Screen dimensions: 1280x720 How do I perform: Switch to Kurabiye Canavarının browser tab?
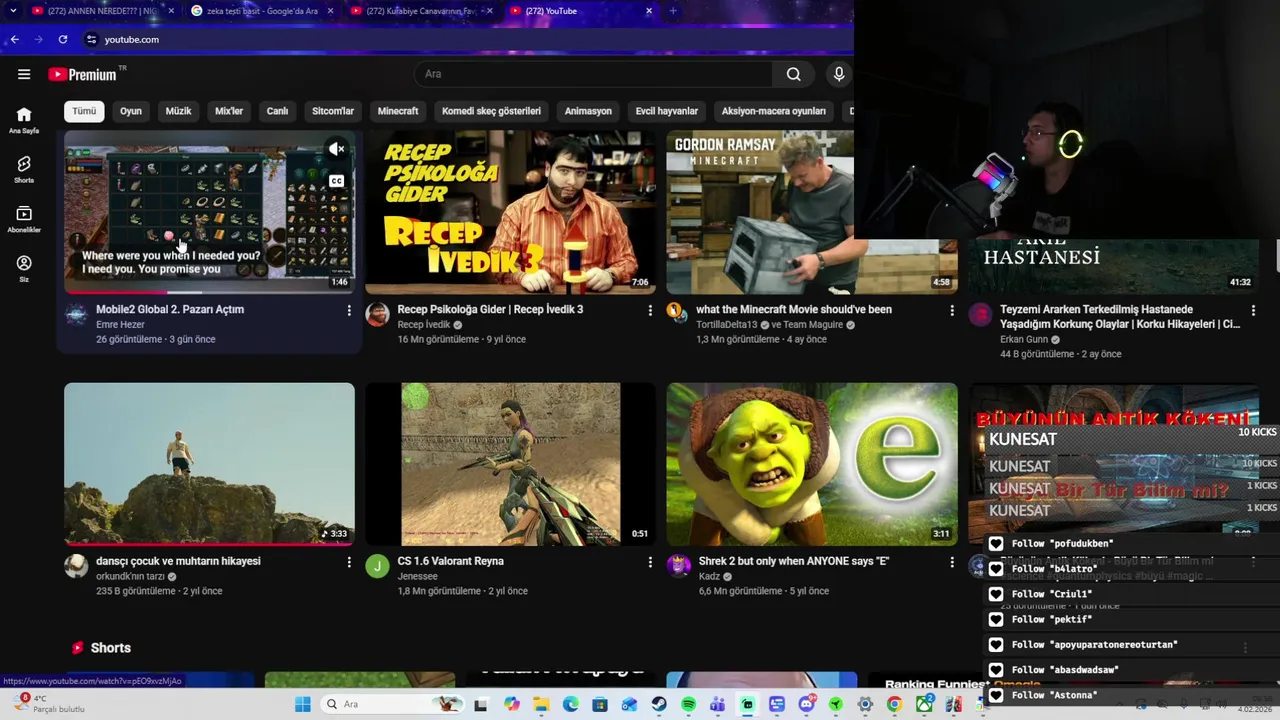click(x=421, y=11)
